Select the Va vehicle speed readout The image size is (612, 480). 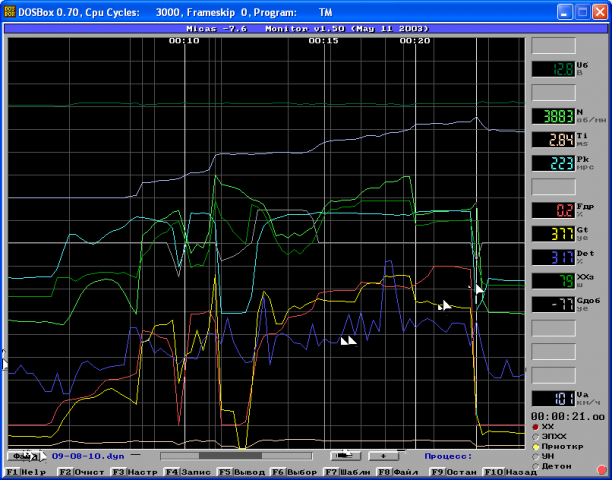[551, 397]
